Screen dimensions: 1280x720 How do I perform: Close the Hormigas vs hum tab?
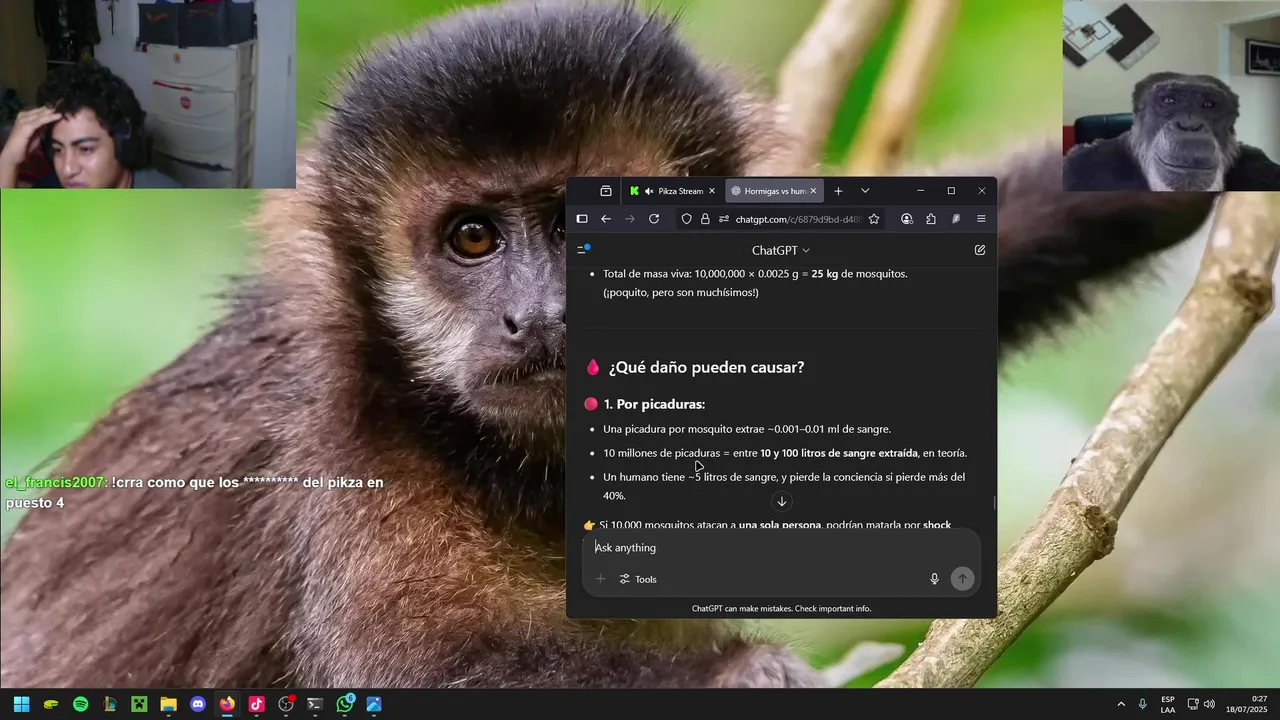[x=813, y=191]
